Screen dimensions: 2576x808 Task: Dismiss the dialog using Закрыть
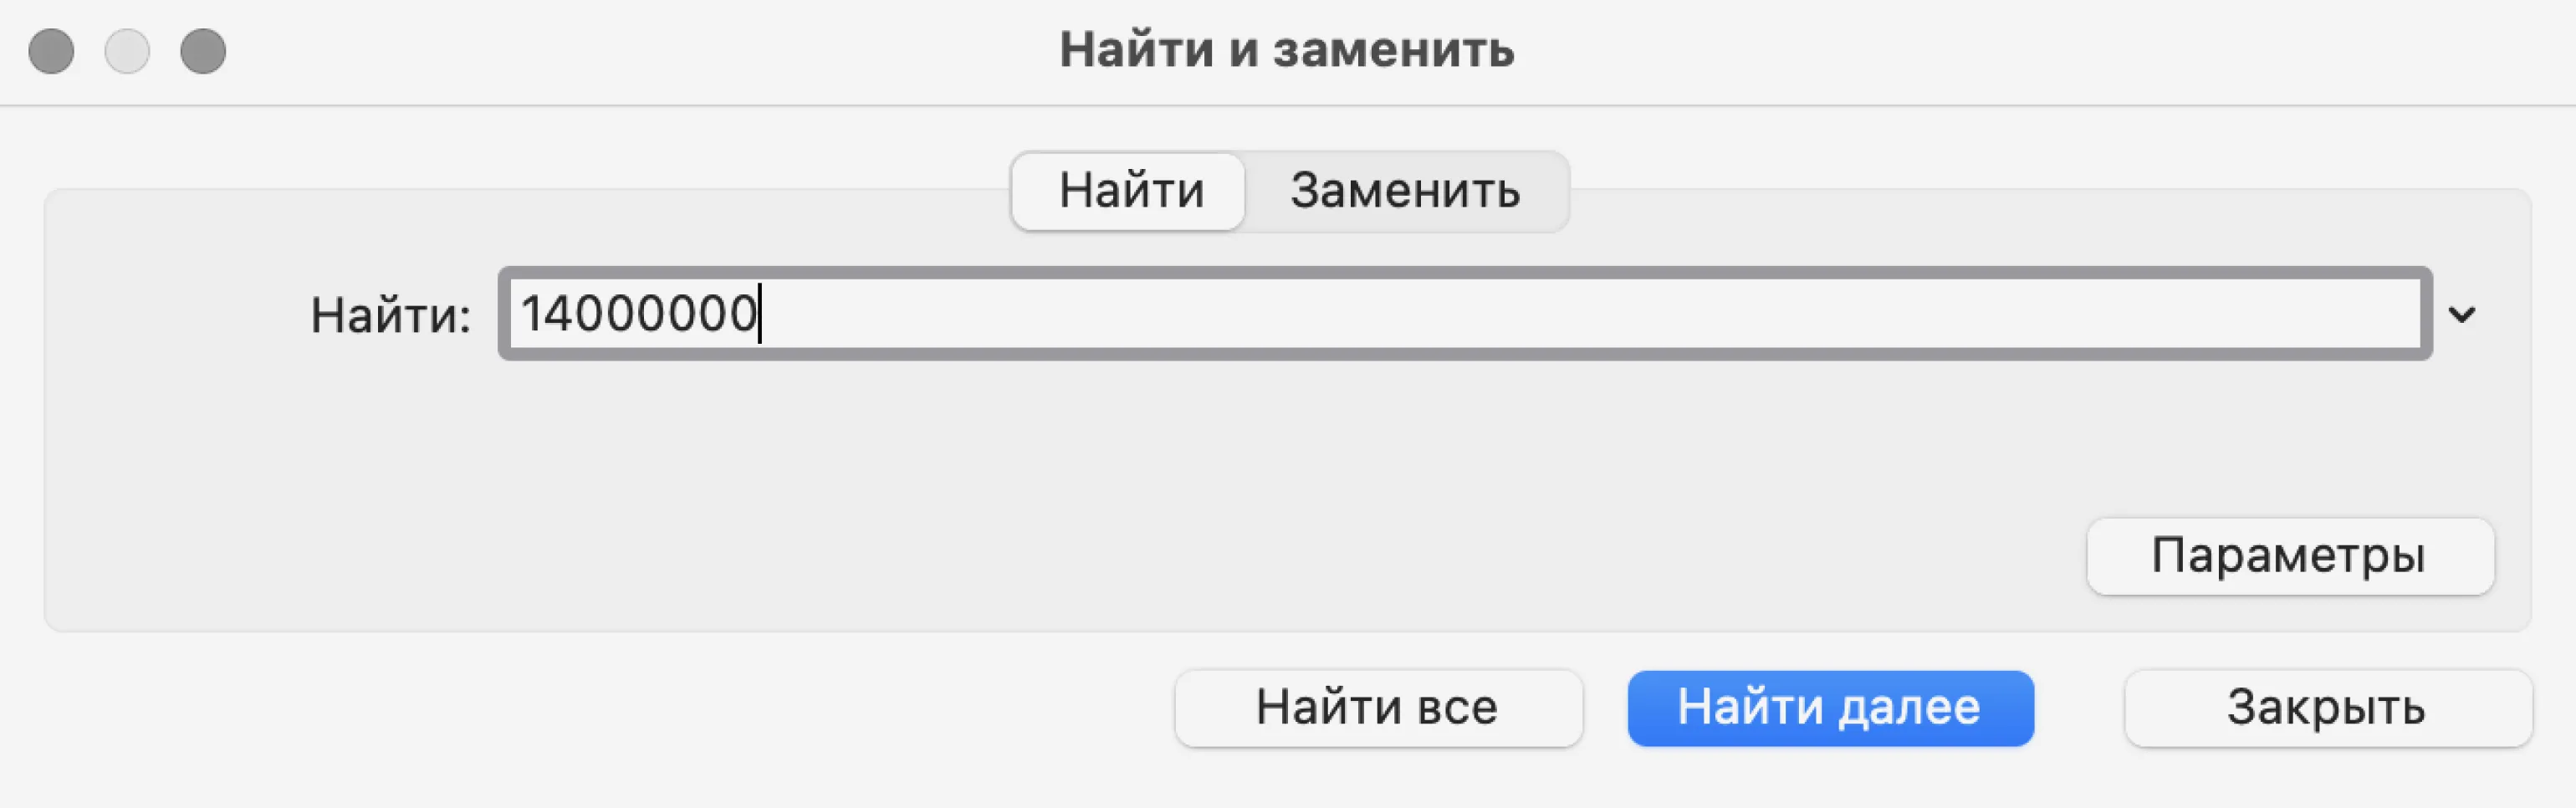(x=2326, y=708)
